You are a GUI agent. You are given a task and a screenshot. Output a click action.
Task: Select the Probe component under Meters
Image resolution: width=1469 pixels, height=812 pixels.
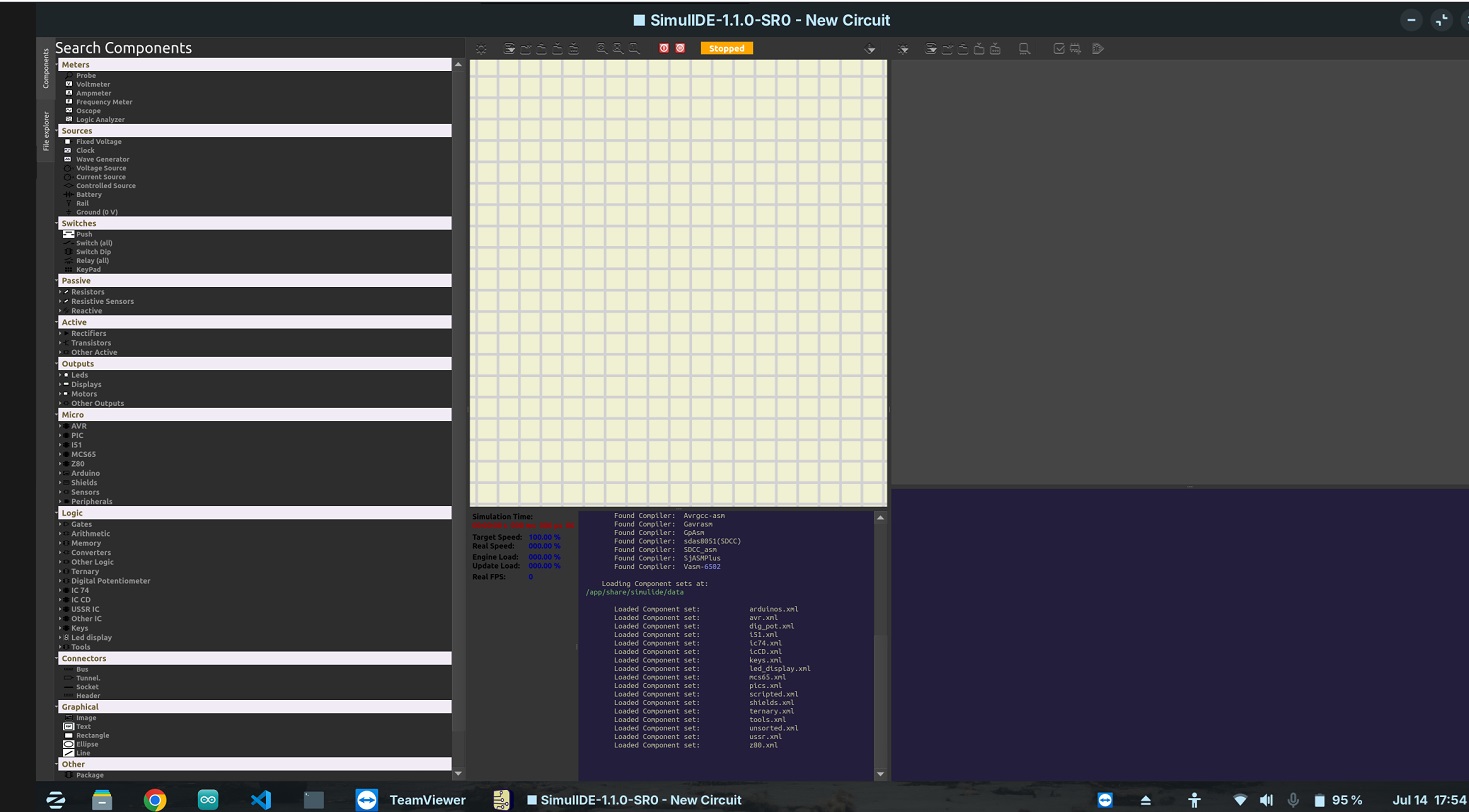pos(86,75)
